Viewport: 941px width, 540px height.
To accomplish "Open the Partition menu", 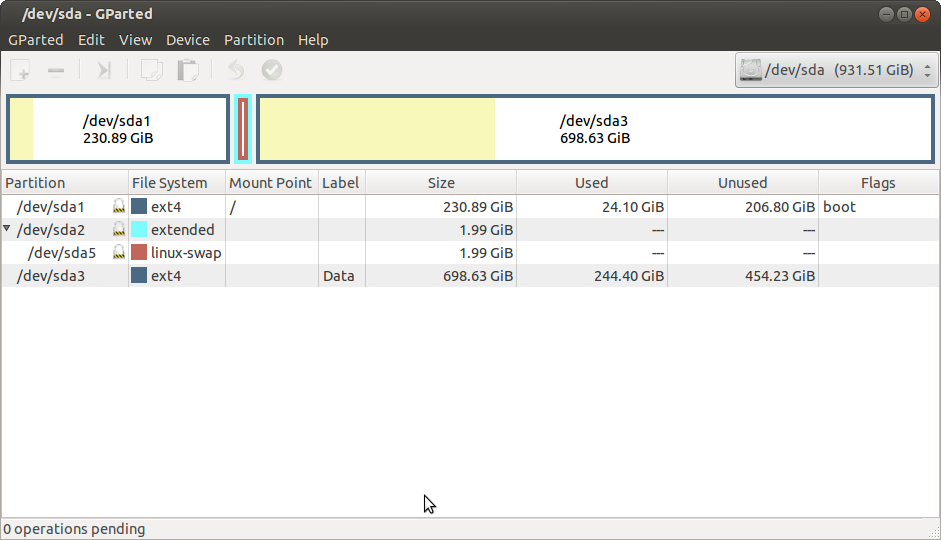I will click(x=253, y=40).
